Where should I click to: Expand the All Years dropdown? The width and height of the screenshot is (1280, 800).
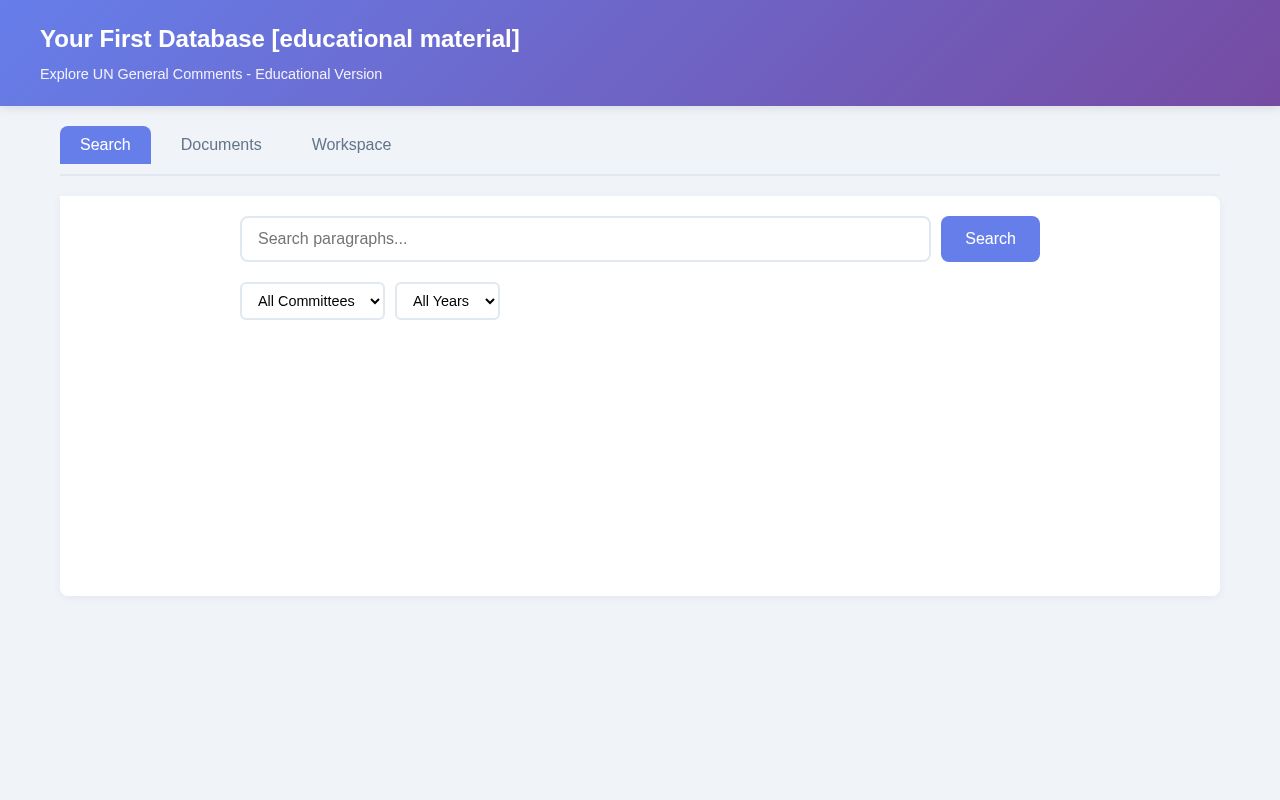(447, 301)
